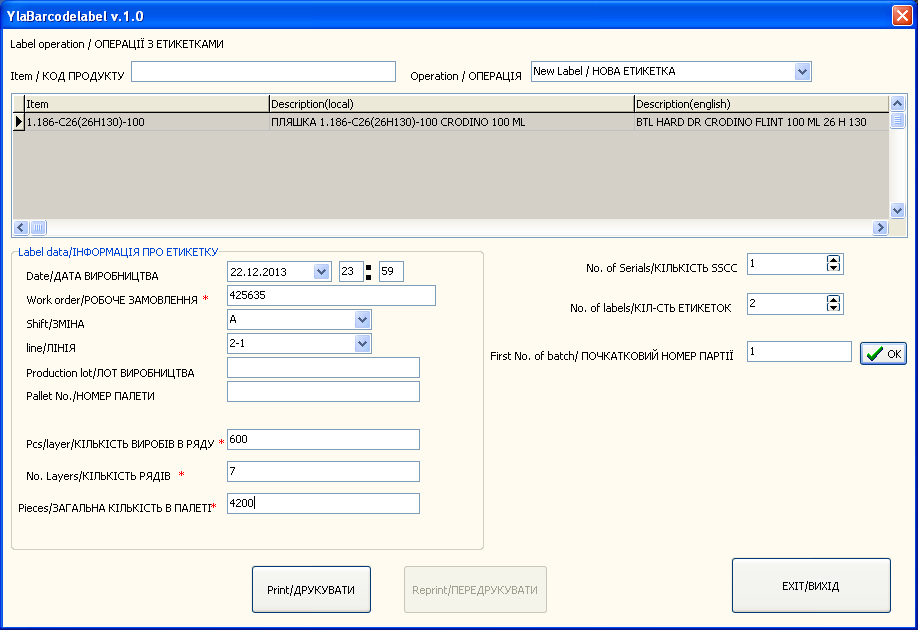
Task: Click the Pallet No./НОМЕР ПАЛЕТИ field
Action: point(323,392)
